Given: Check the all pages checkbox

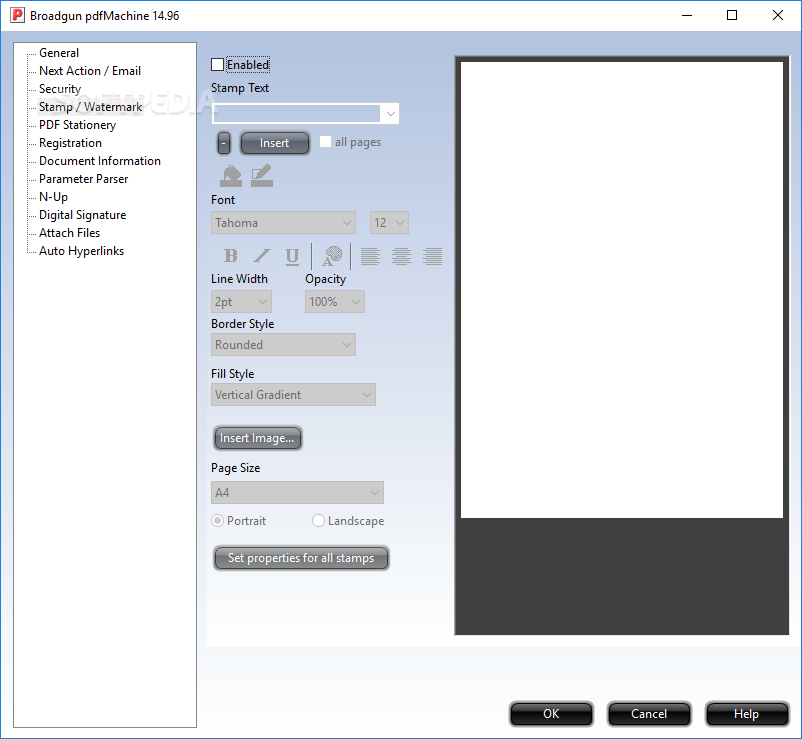Looking at the screenshot, I should tap(325, 142).
